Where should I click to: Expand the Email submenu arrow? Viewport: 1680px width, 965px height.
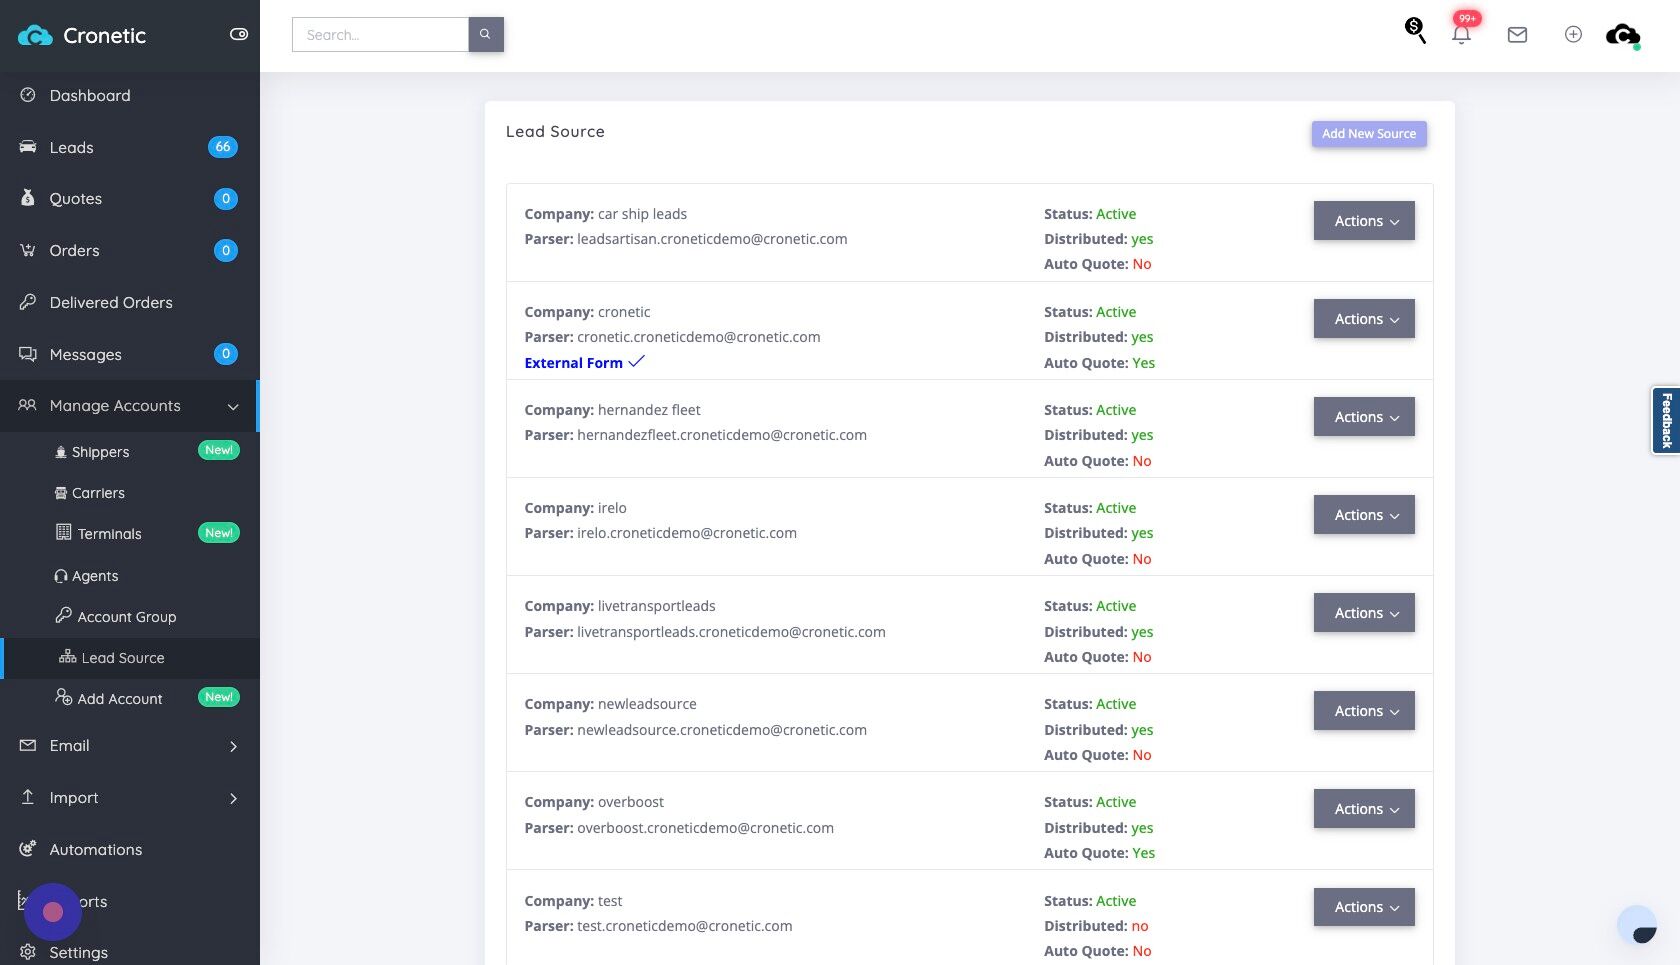pos(233,746)
